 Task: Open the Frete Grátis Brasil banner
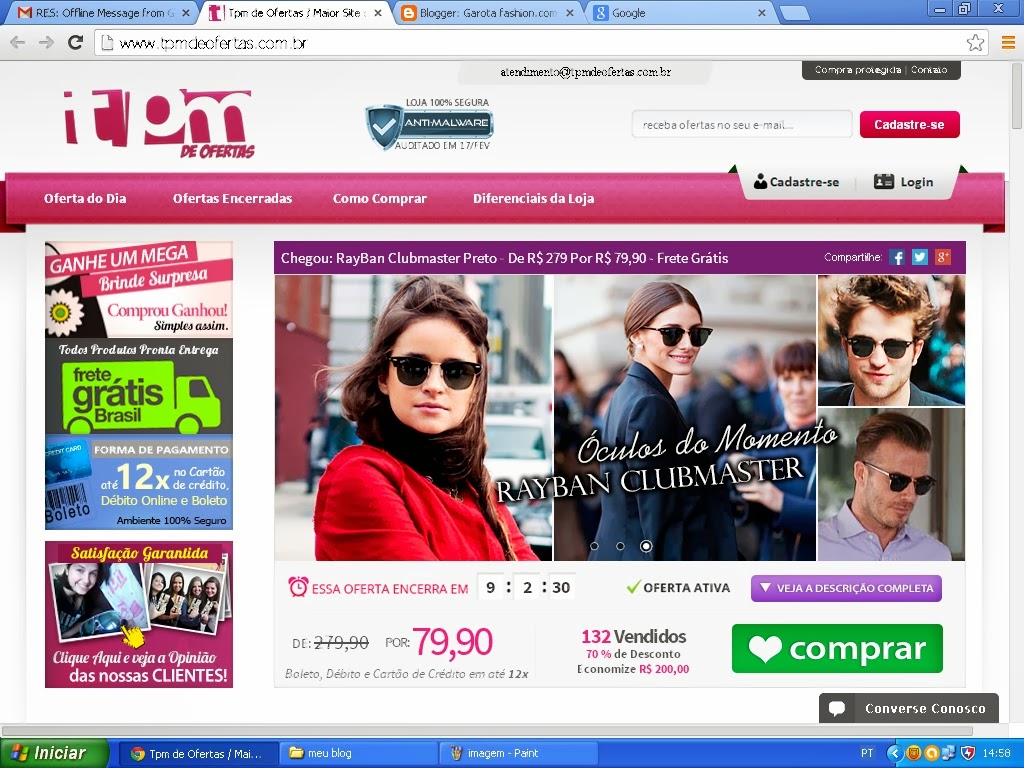138,386
